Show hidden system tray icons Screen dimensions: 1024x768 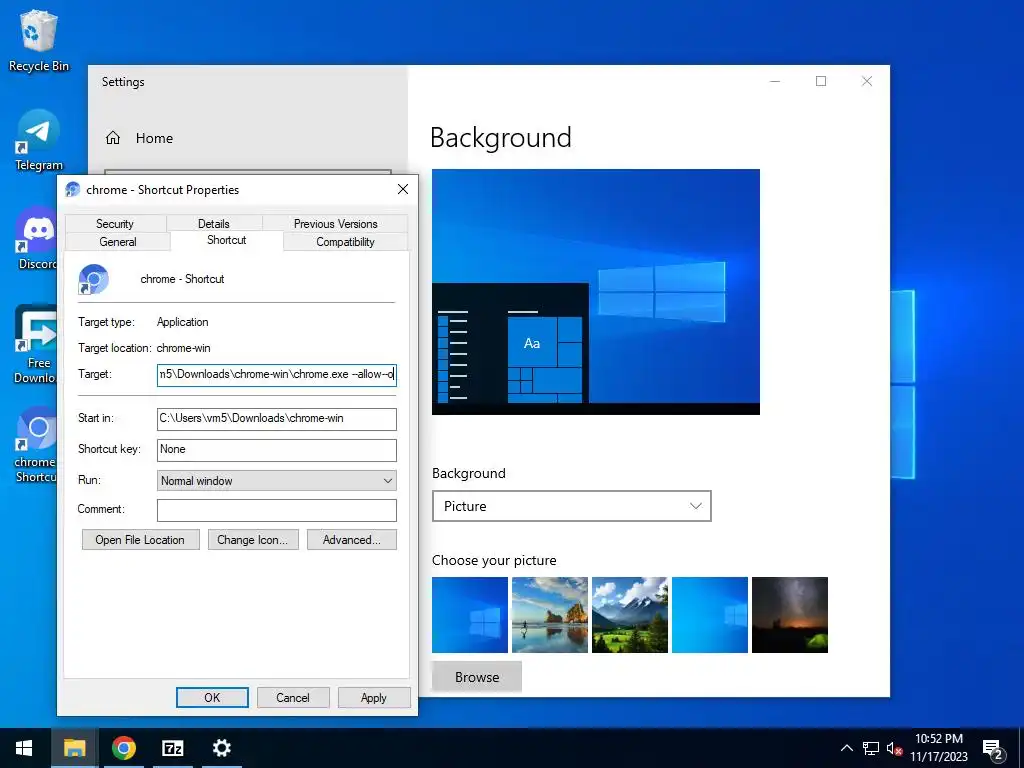pyautogui.click(x=846, y=748)
